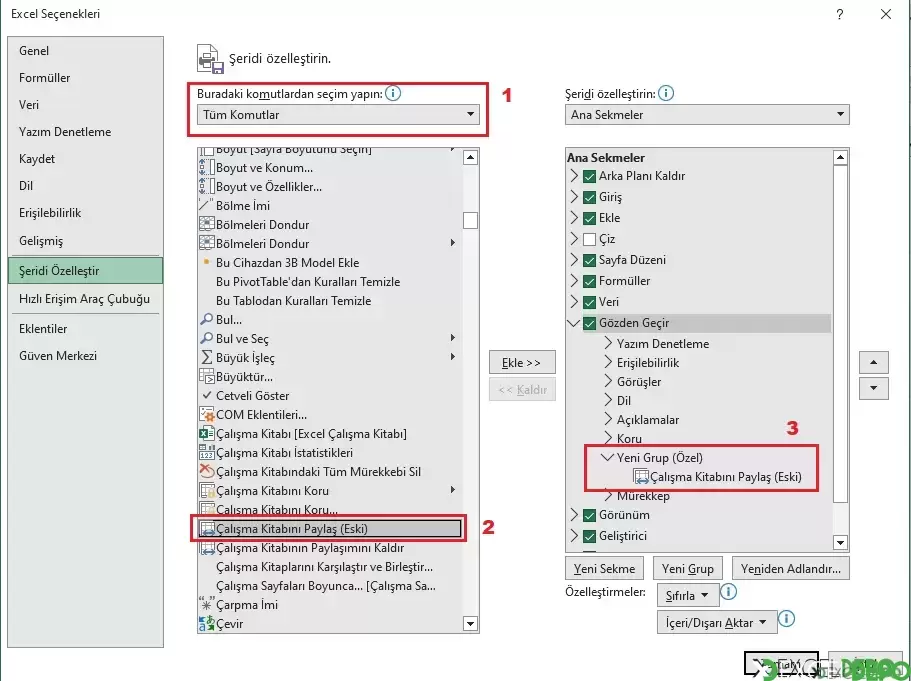Click the Ekle >> button
The height and width of the screenshot is (681, 911).
point(522,363)
